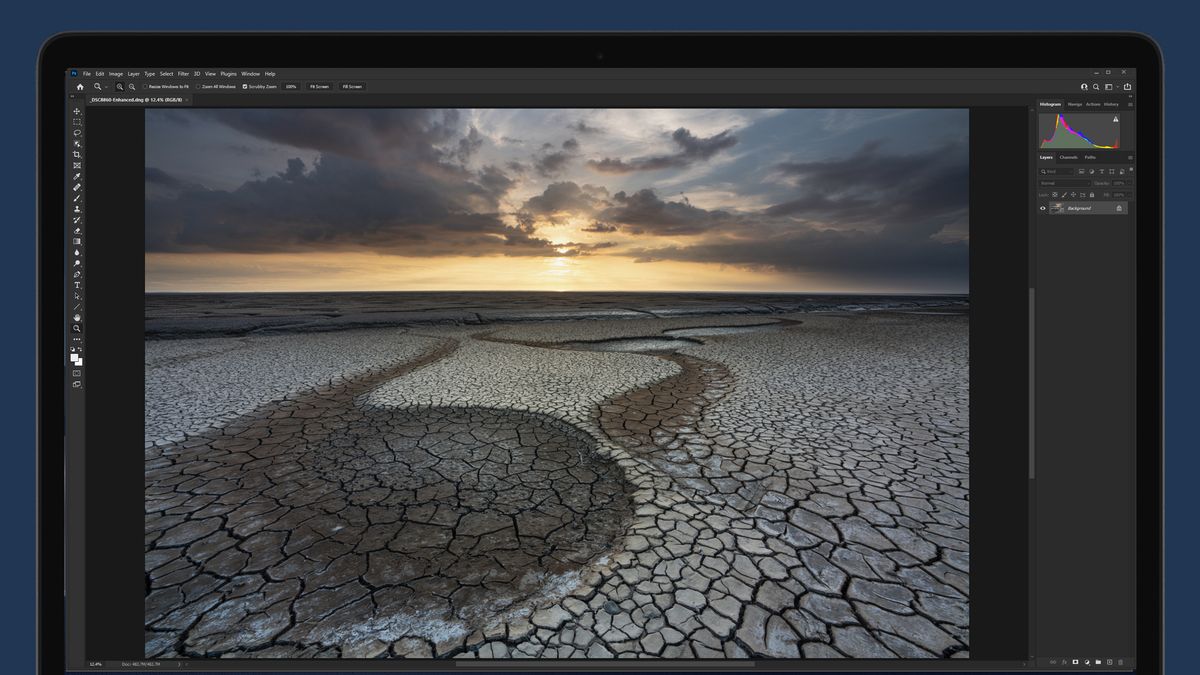The width and height of the screenshot is (1200, 675).
Task: Enable Resize Windows to Fit
Action: coord(145,87)
